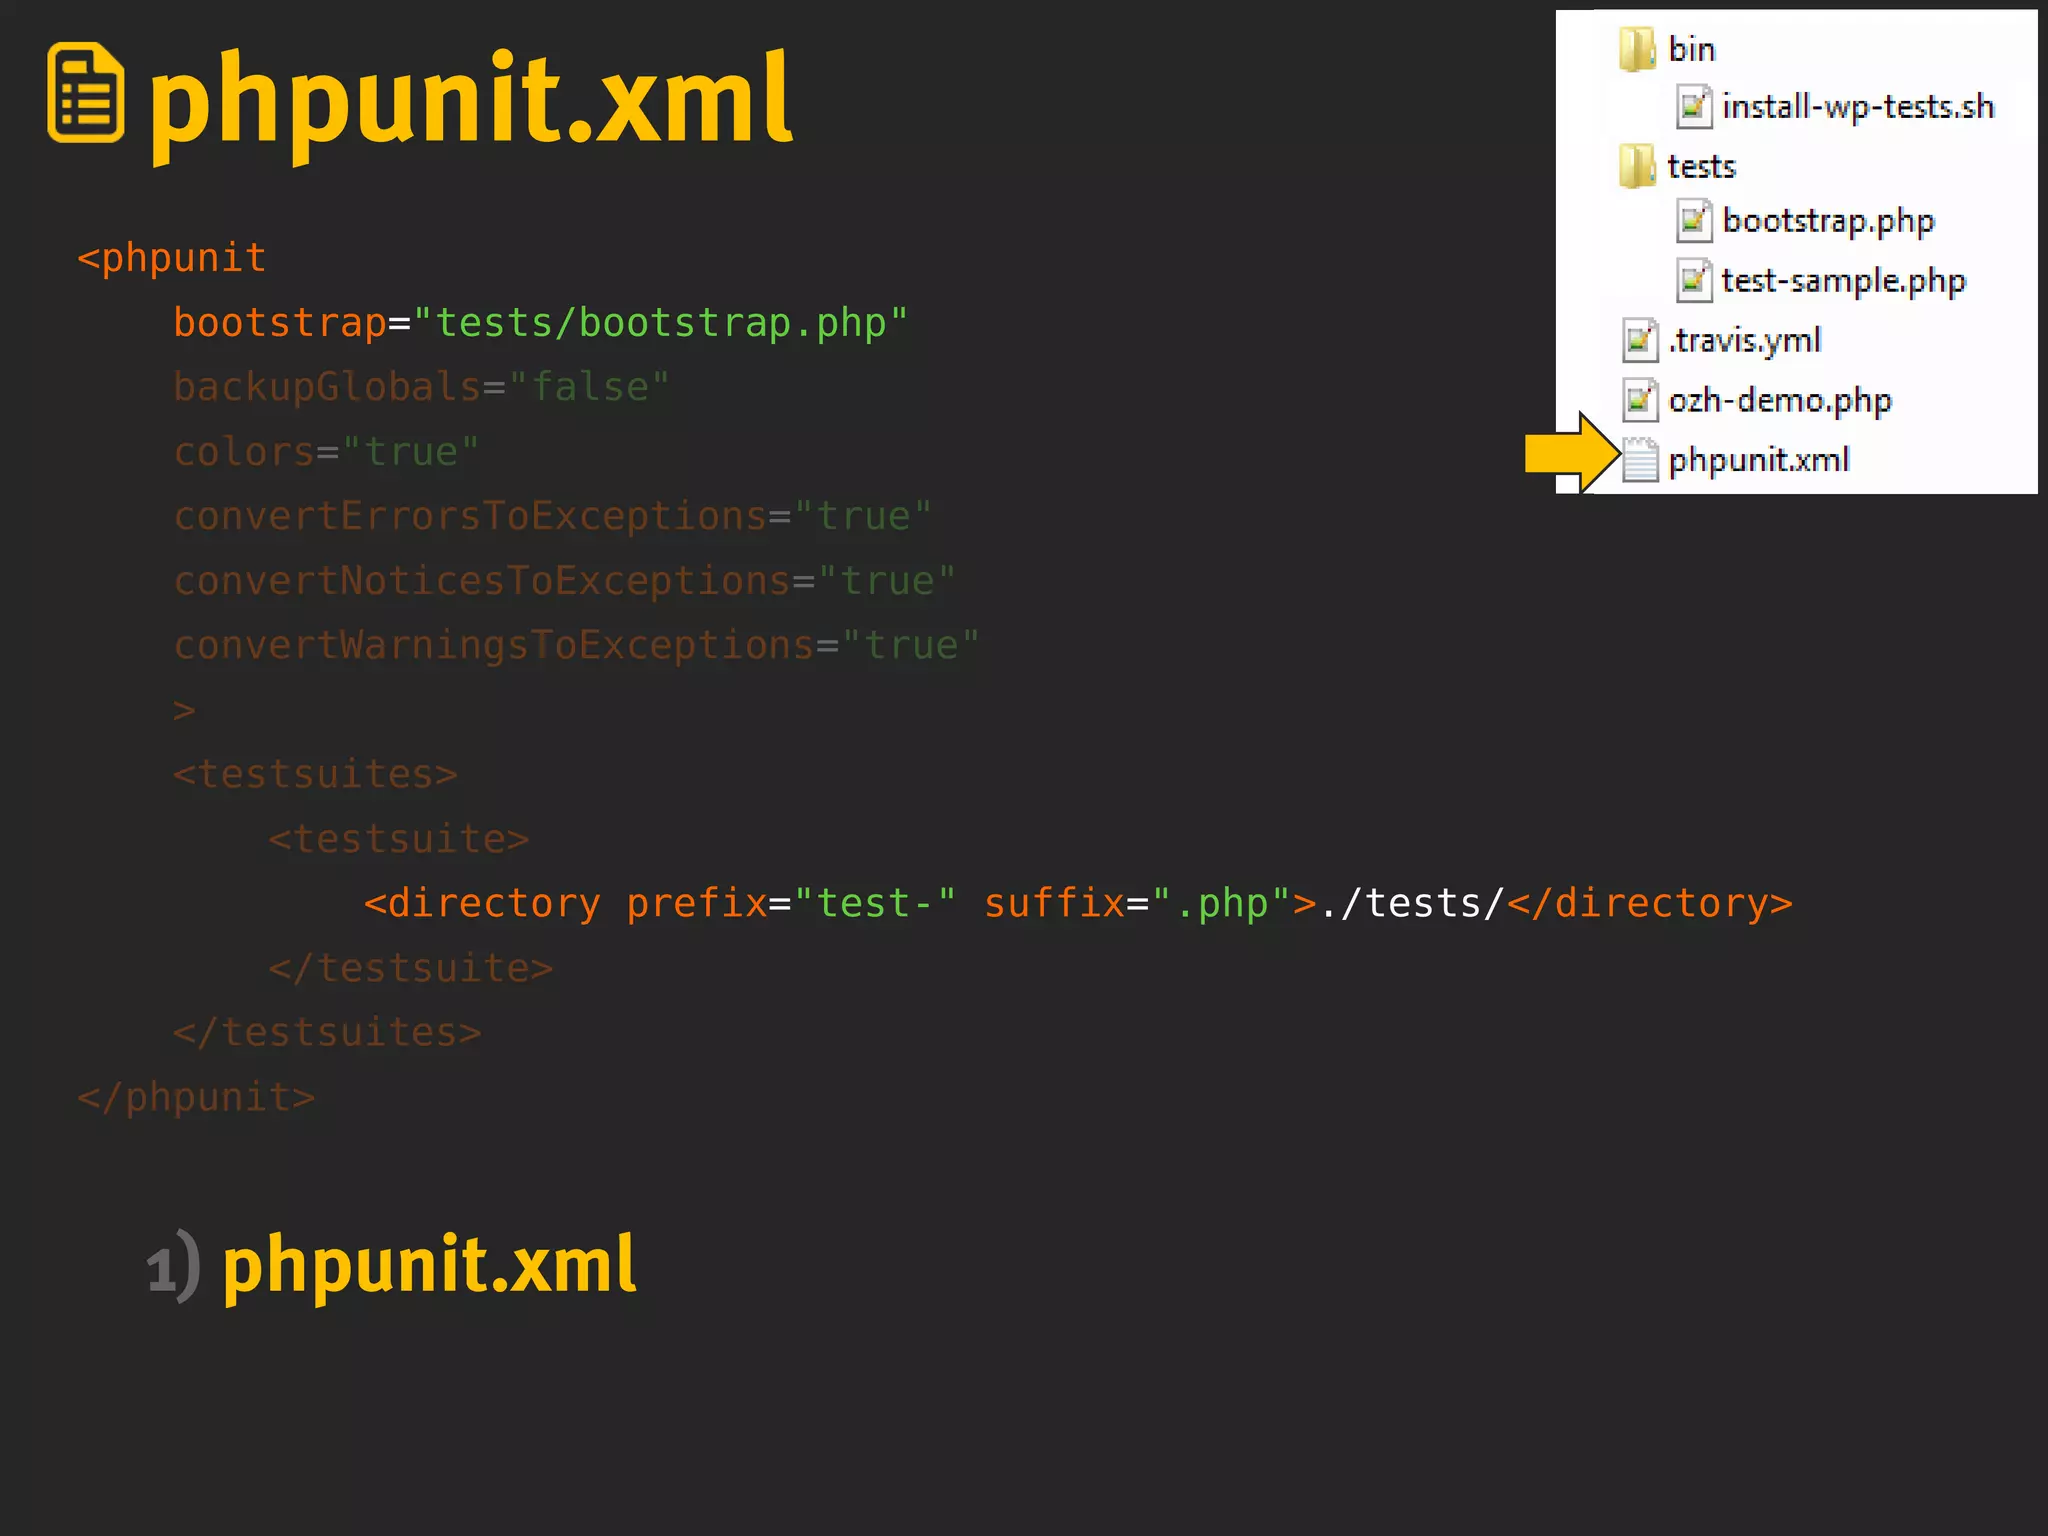Screen dimensions: 2048x1536
Task: Click the convertWarningsToExceptions="true" line
Action: coord(576,645)
